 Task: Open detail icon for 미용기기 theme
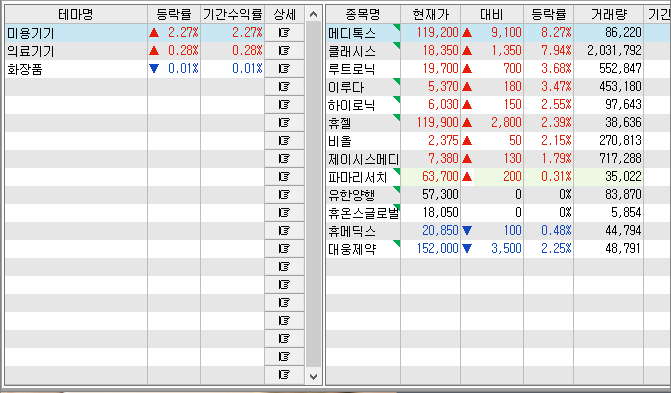pos(284,33)
